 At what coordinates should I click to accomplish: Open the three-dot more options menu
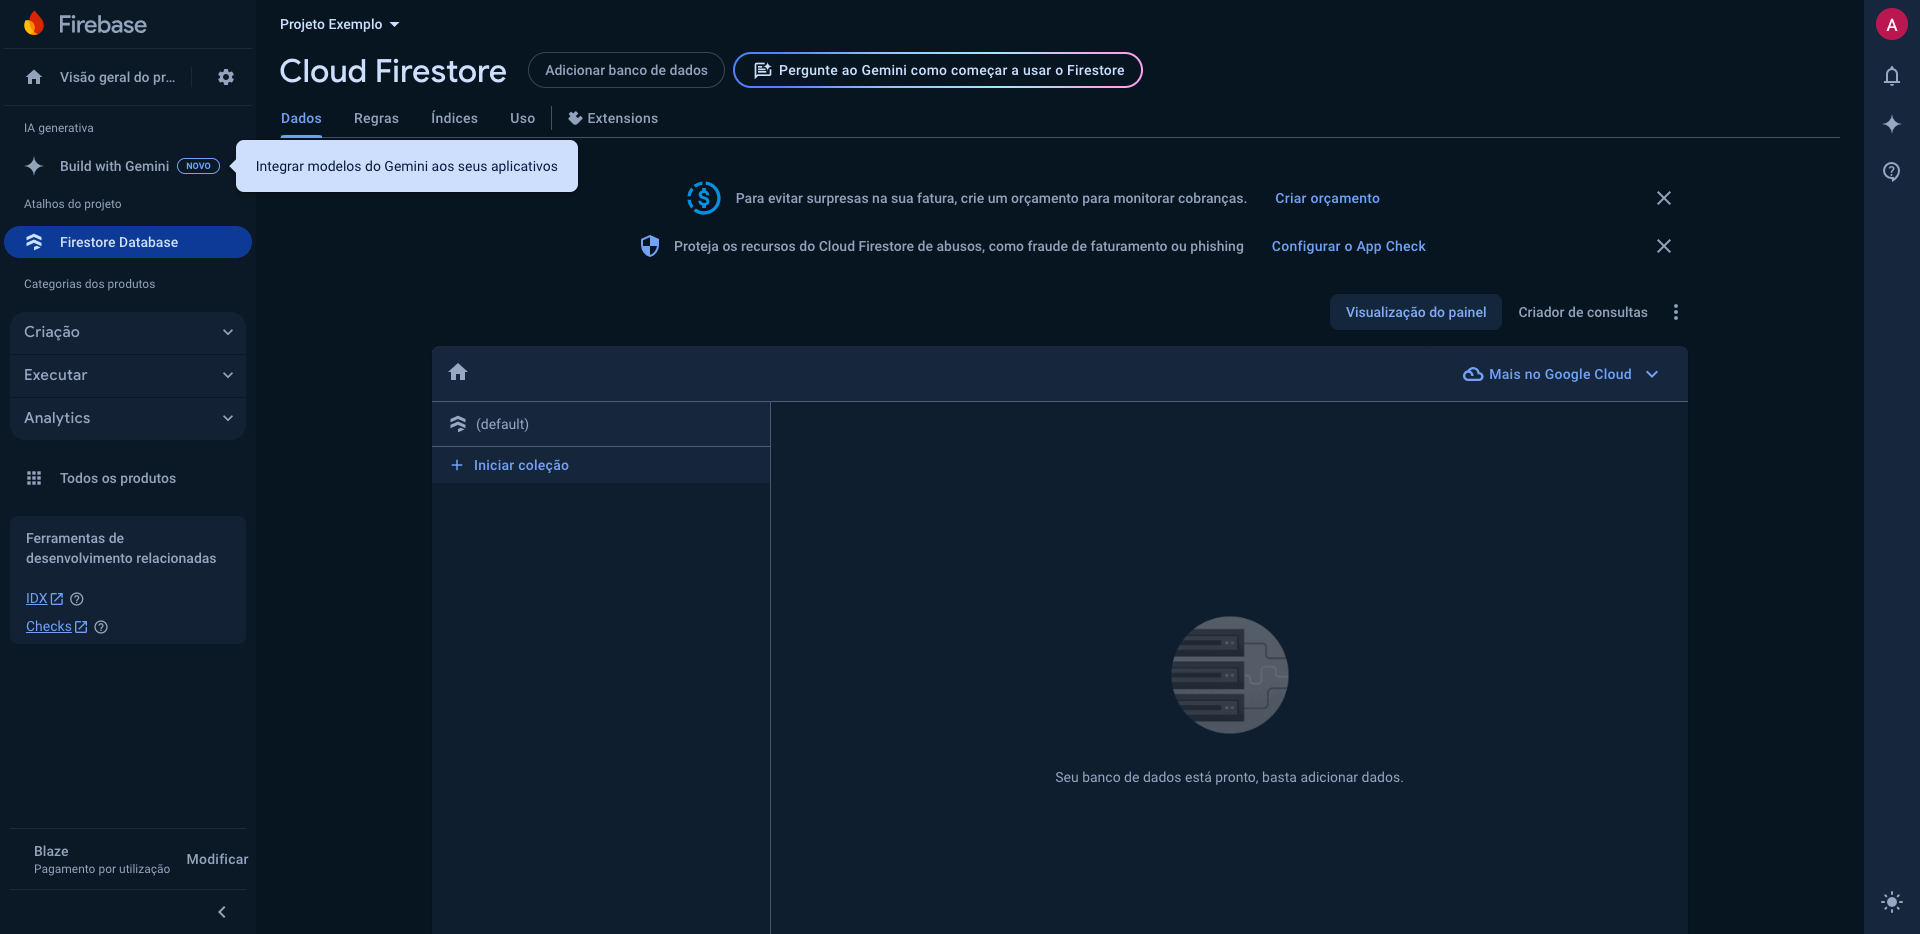(x=1676, y=312)
